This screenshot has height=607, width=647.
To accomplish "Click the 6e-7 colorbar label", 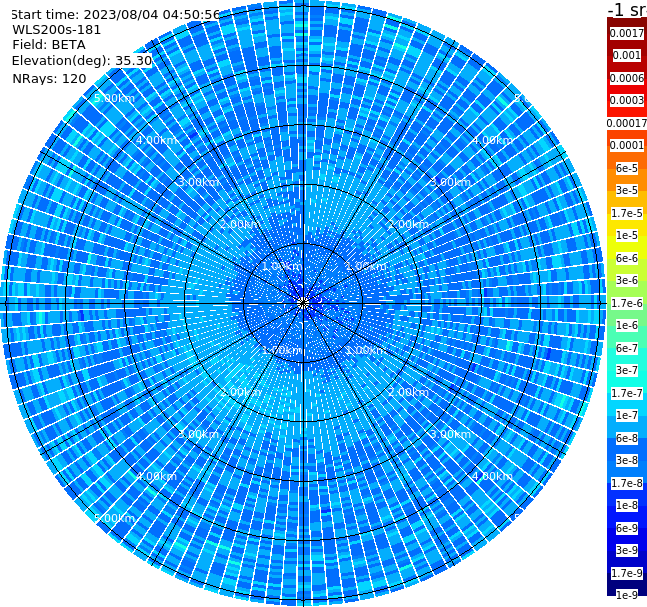I will (627, 348).
